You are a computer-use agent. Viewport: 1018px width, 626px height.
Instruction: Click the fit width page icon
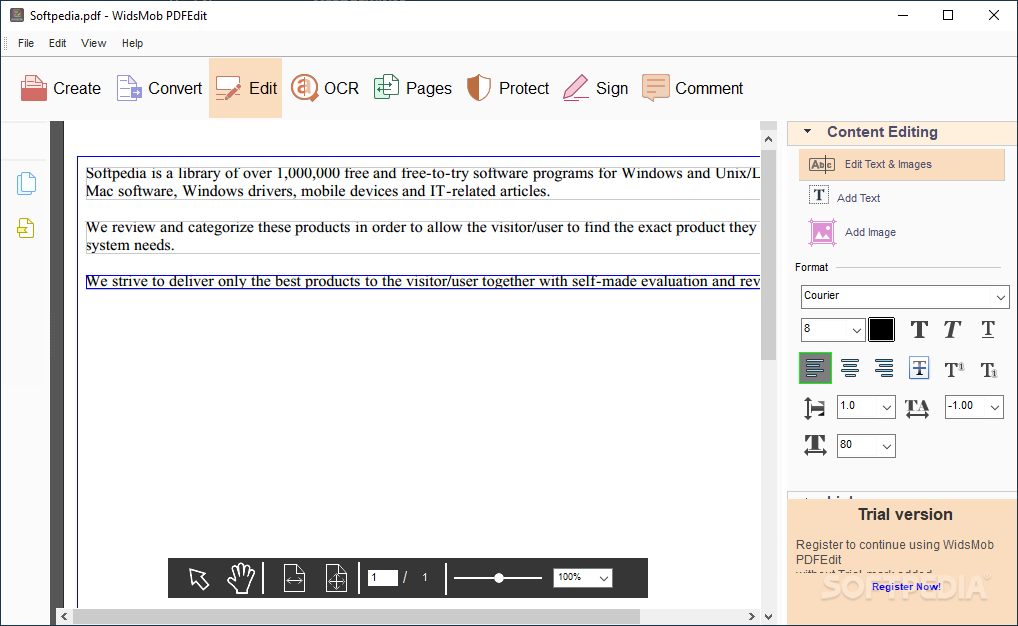[294, 578]
